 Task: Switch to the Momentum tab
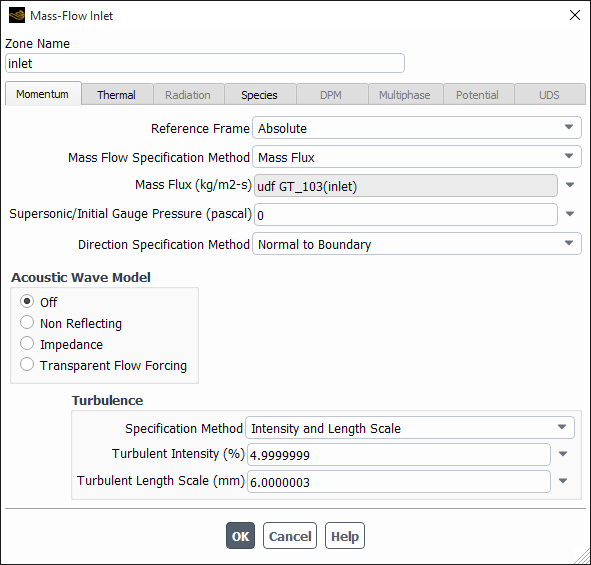pos(43,94)
